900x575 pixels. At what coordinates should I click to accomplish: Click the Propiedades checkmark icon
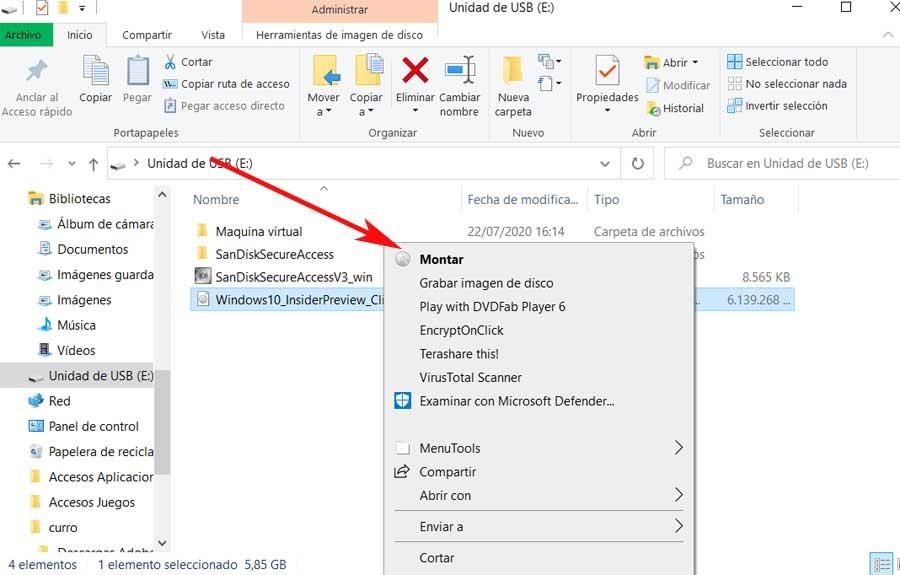(607, 71)
